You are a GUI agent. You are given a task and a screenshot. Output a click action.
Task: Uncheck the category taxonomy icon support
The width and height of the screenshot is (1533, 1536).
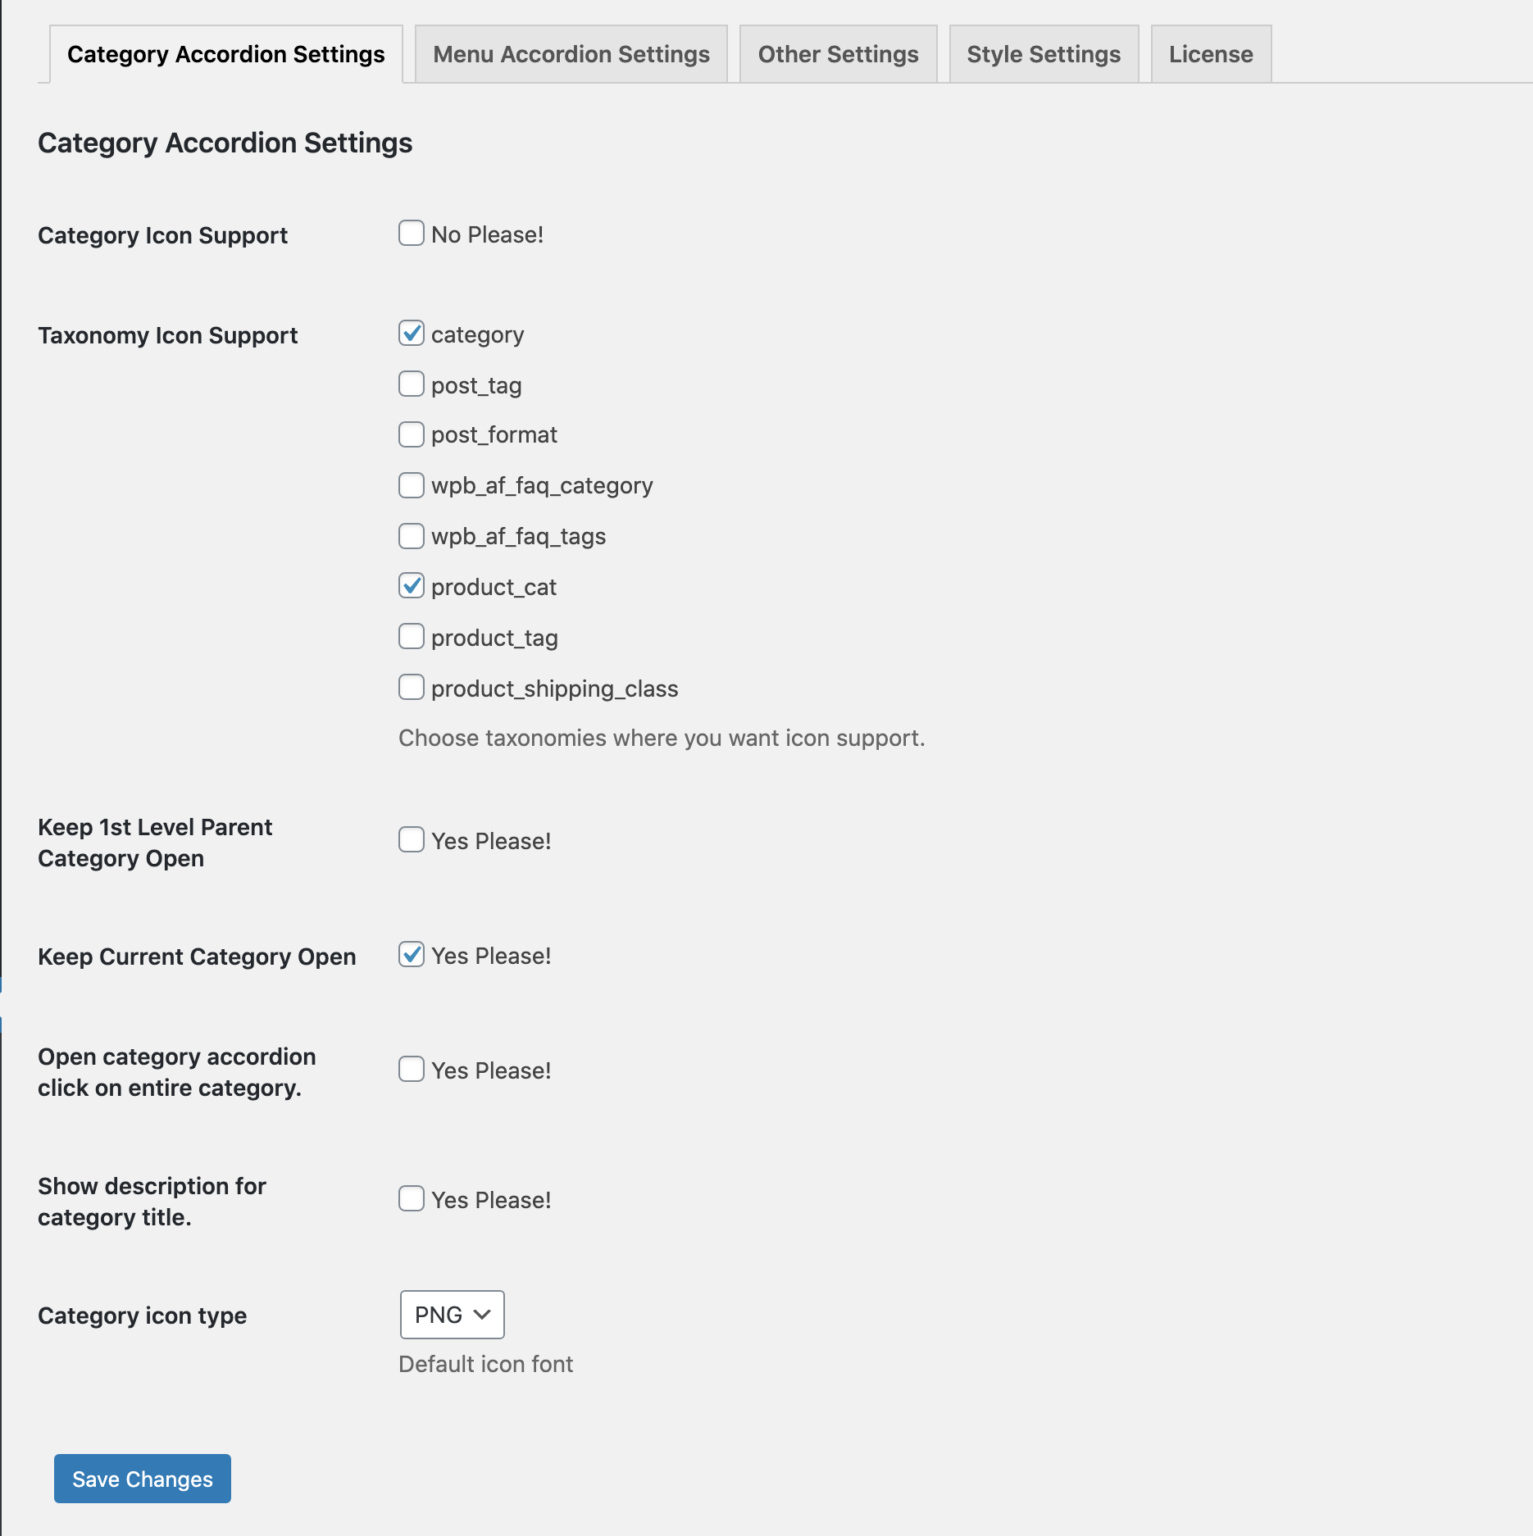(x=411, y=333)
